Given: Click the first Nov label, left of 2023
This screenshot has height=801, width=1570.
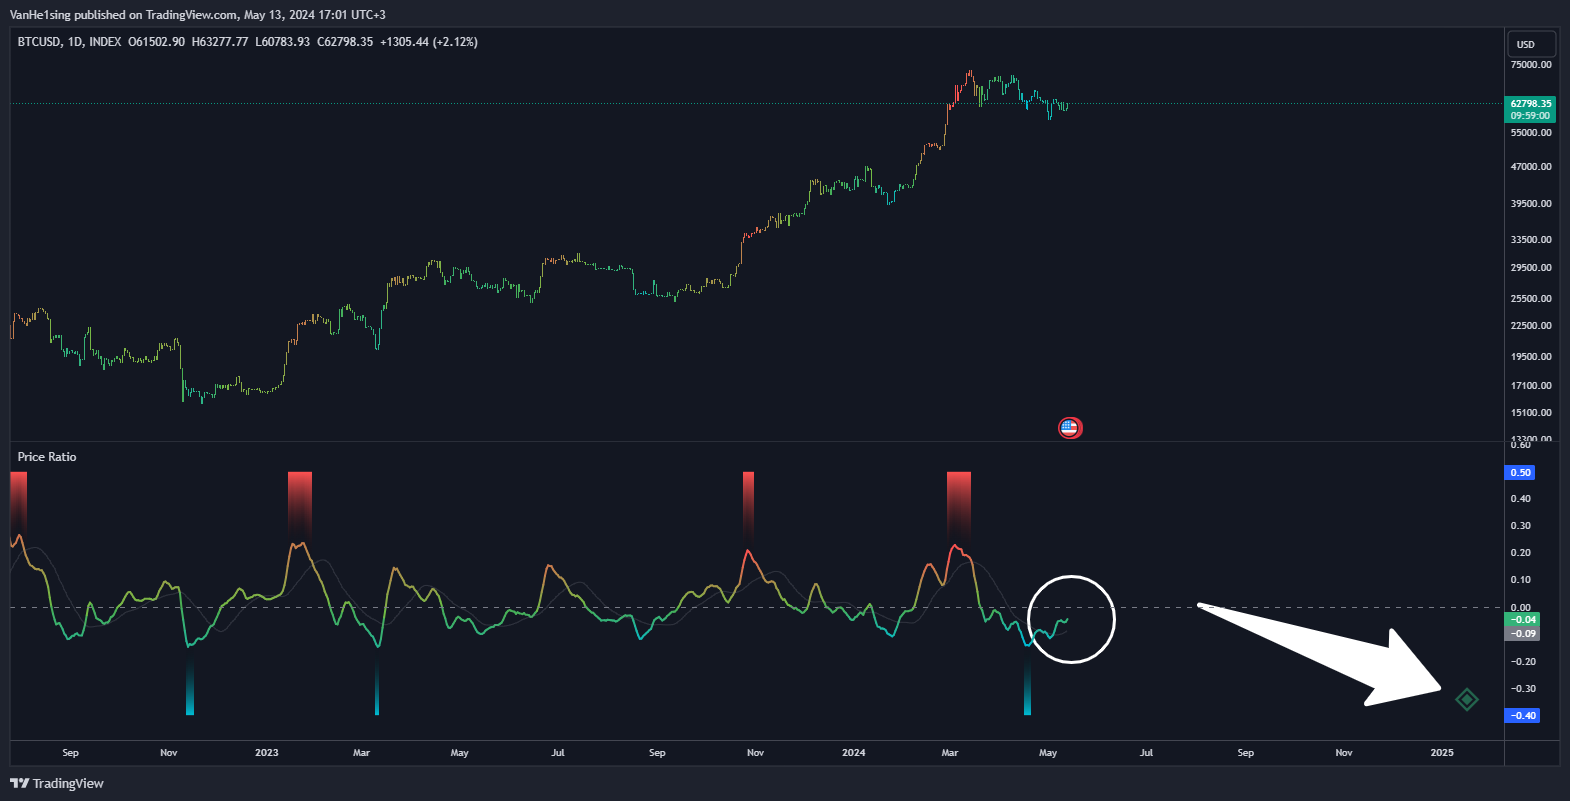Looking at the screenshot, I should 169,753.
